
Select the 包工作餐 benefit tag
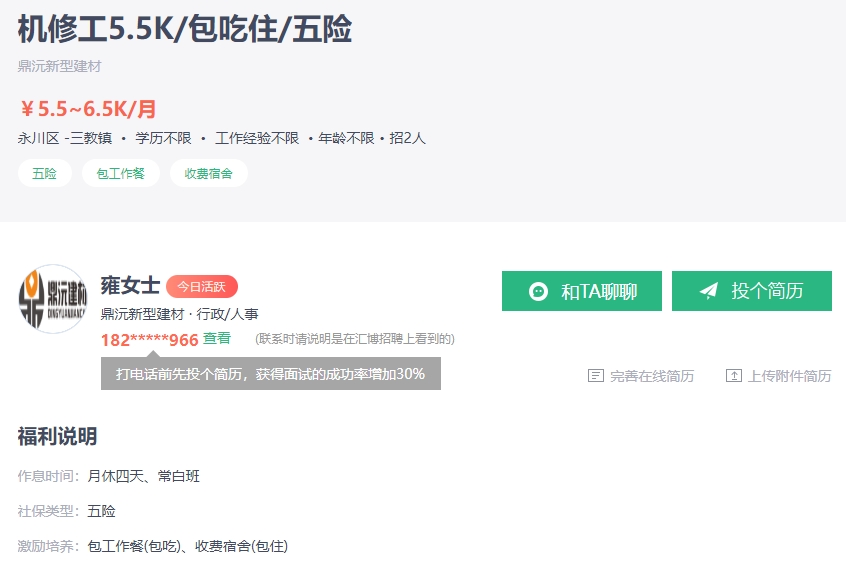(121, 173)
